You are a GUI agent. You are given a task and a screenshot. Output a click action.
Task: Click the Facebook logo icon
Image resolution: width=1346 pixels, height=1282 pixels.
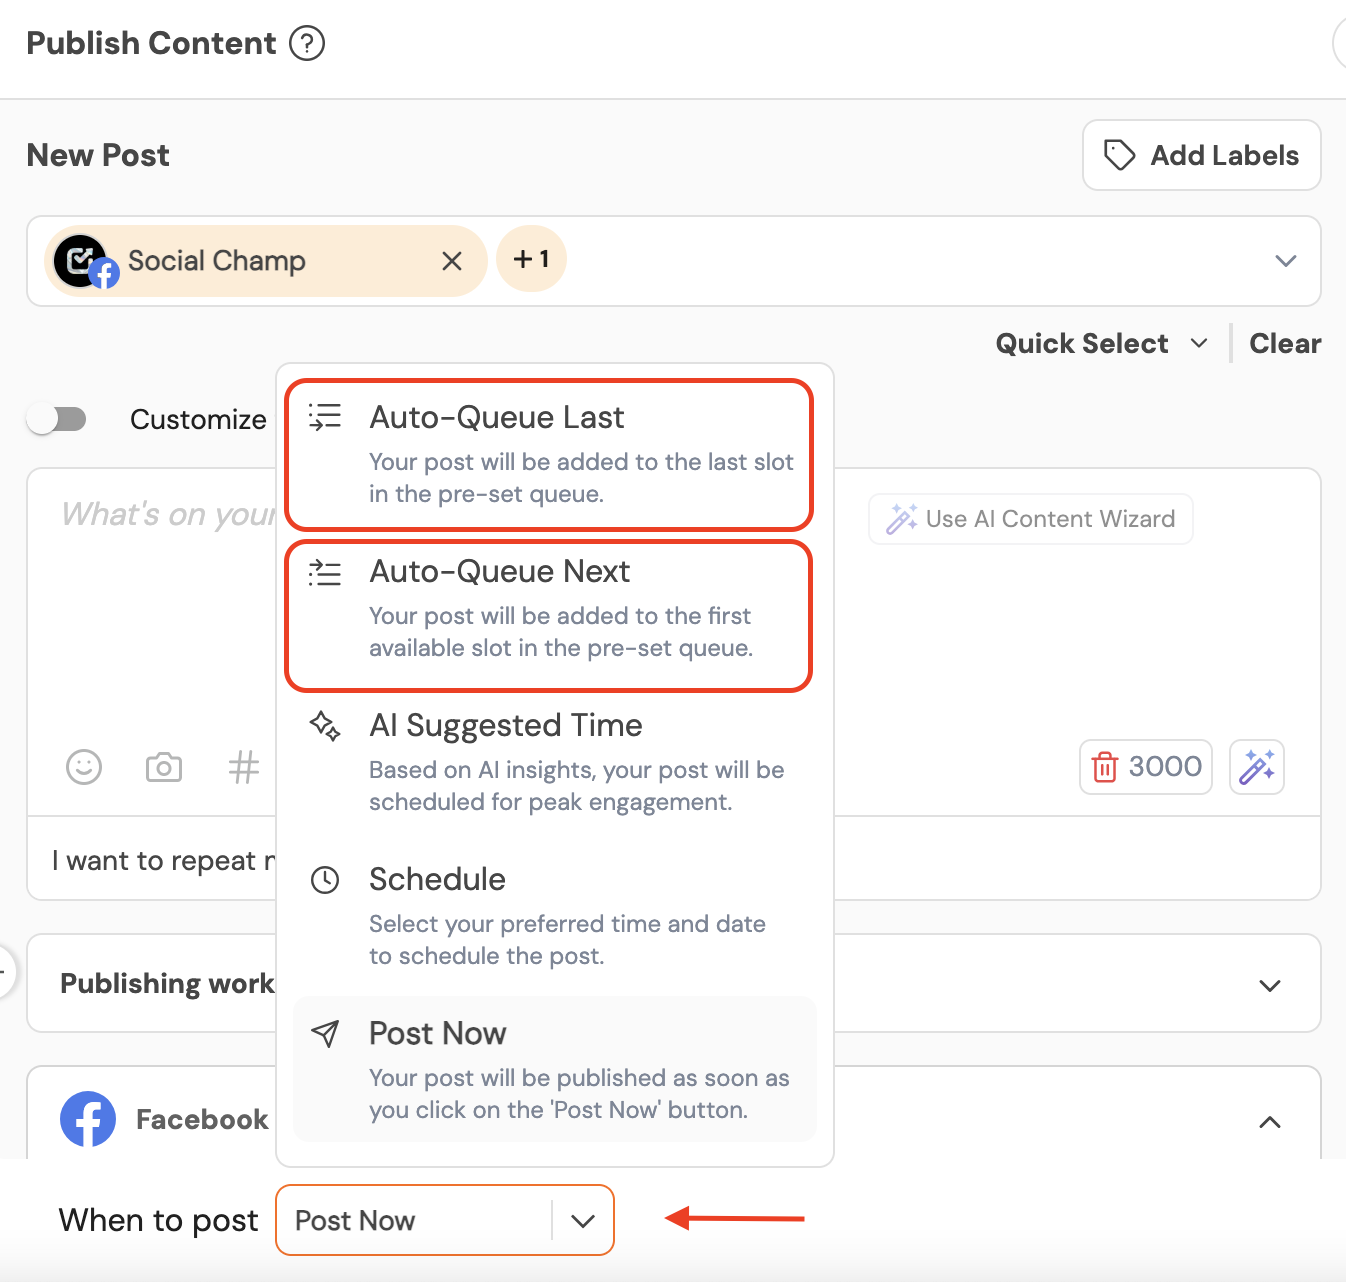click(88, 1118)
